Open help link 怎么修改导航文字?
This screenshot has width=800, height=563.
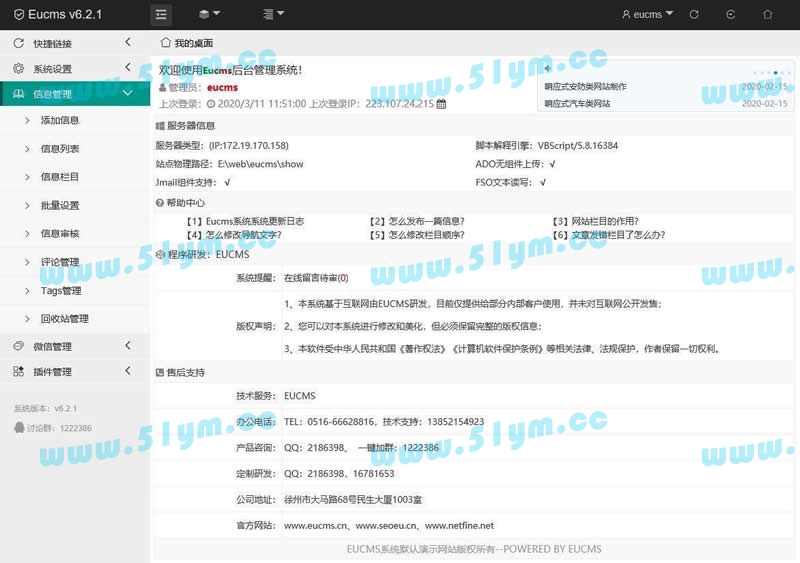pos(243,235)
